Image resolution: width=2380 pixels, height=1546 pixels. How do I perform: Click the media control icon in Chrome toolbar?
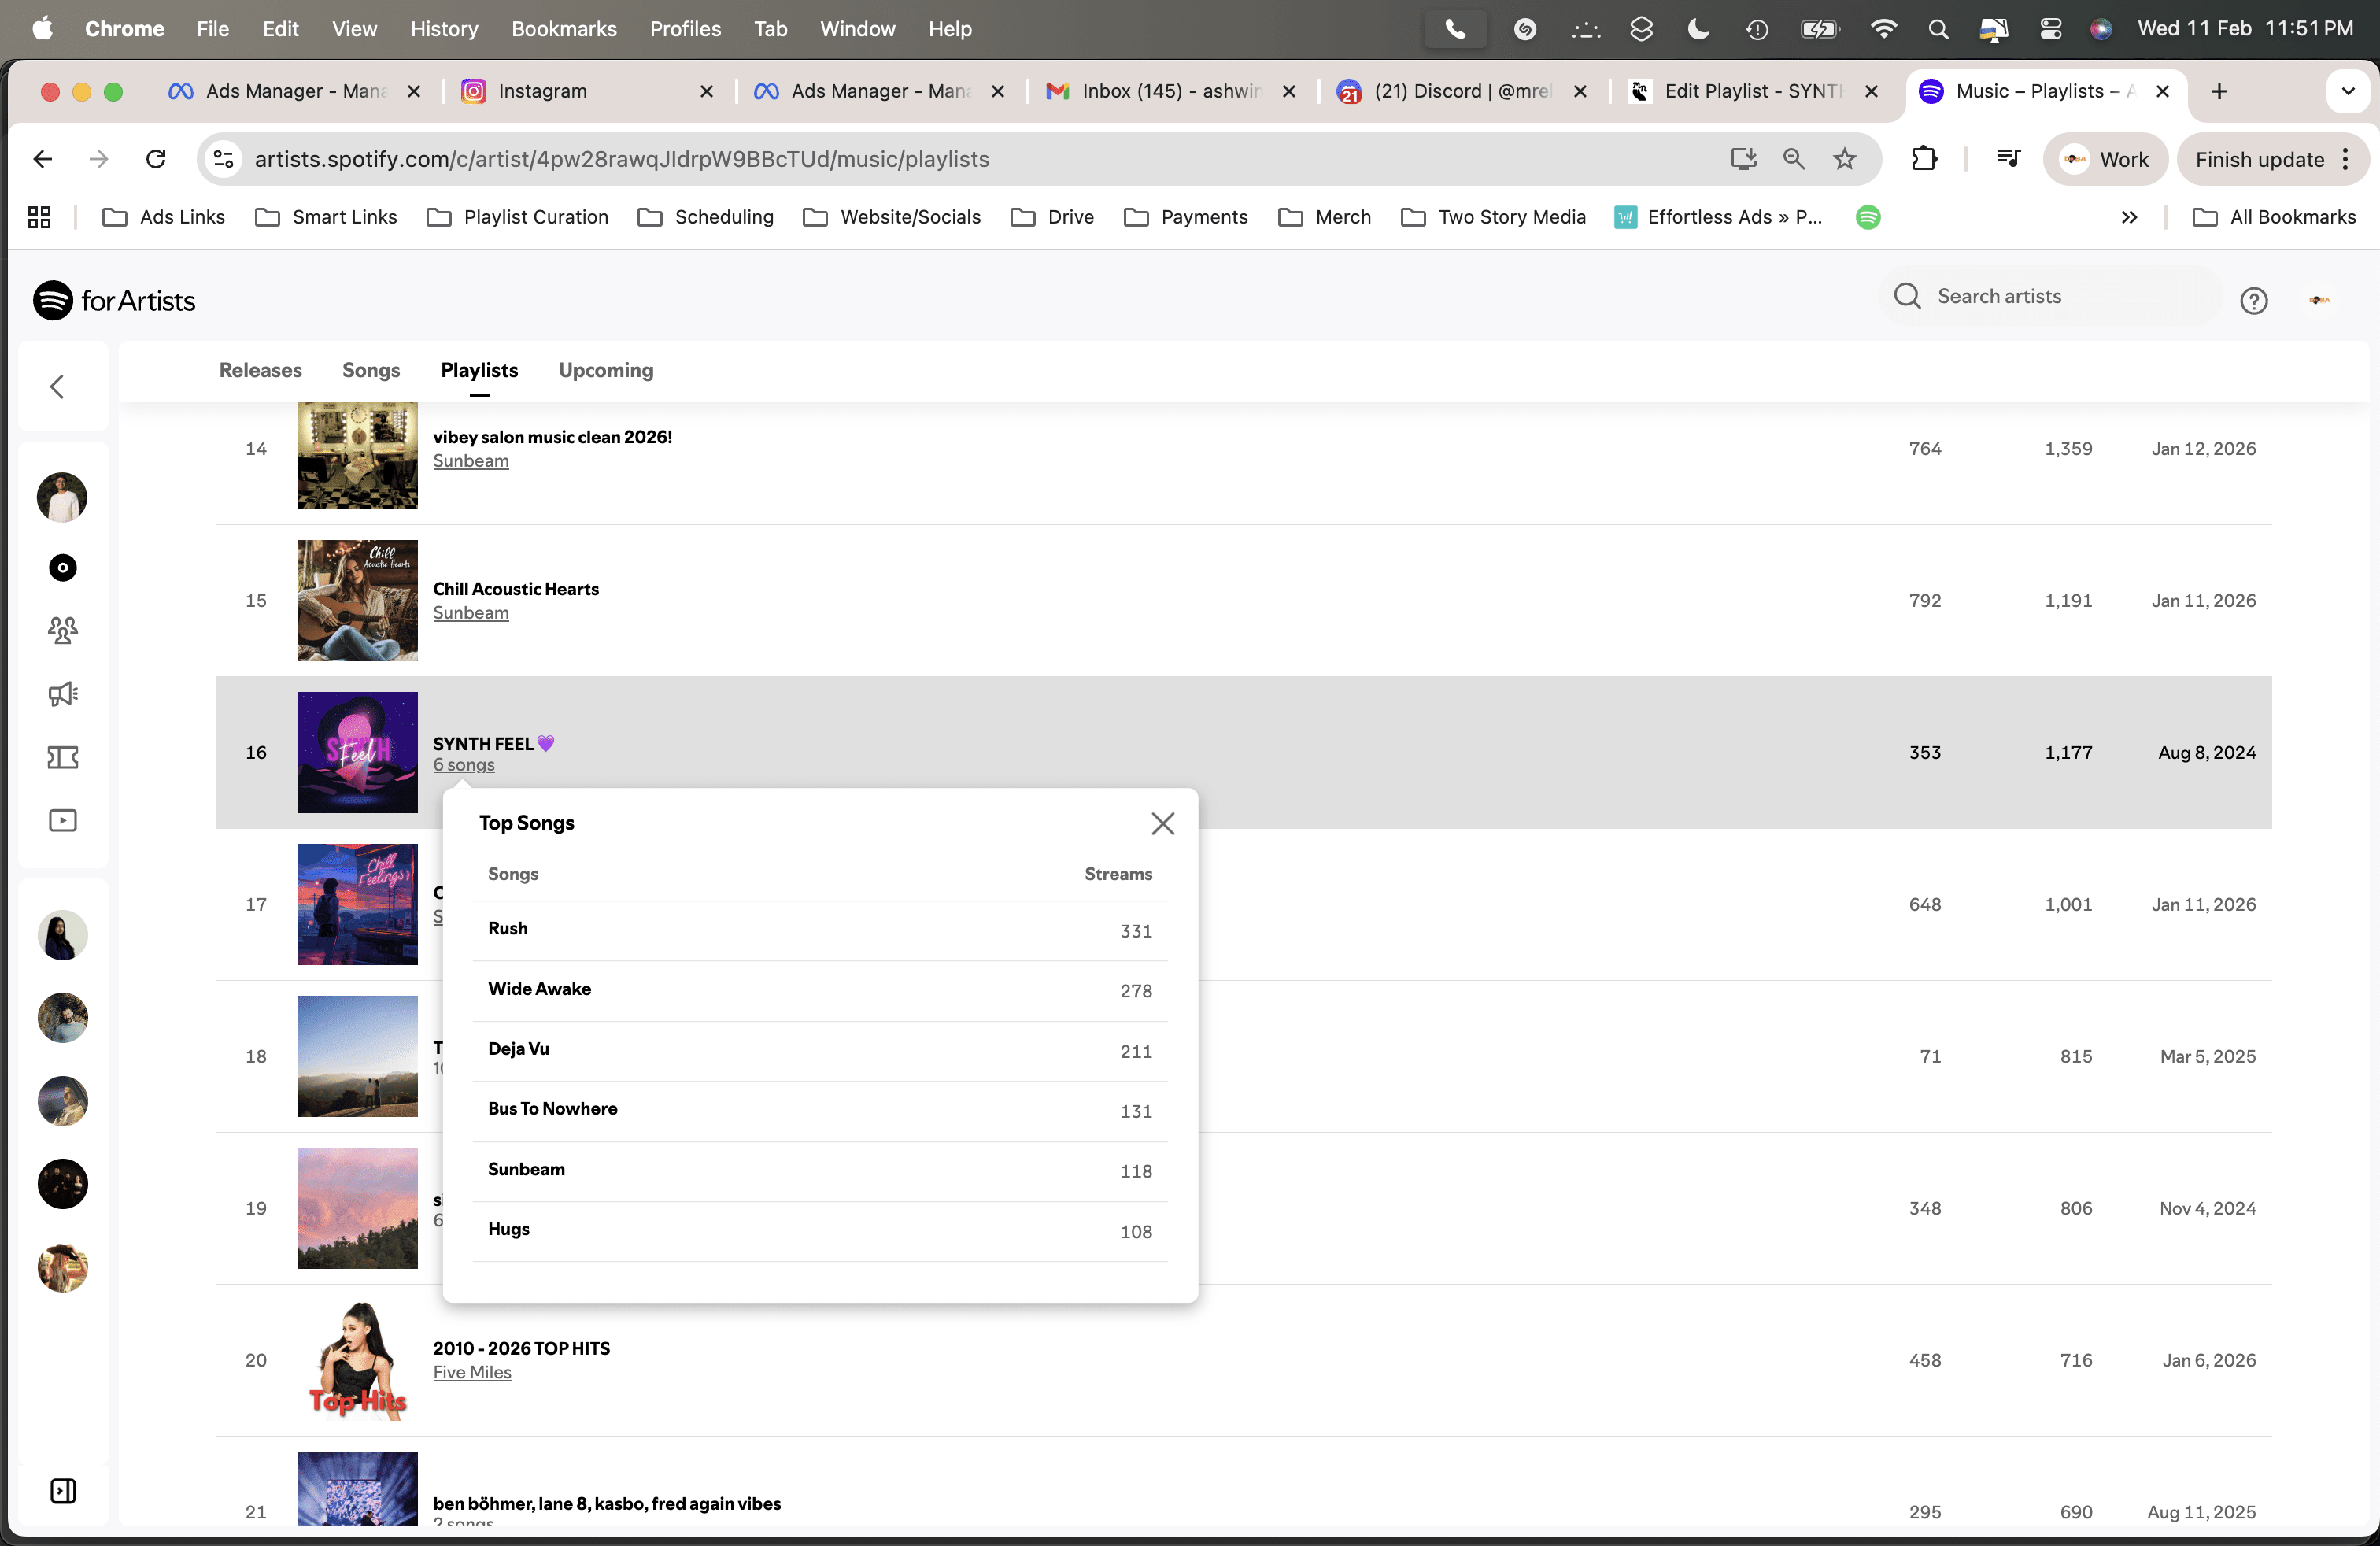[2007, 159]
